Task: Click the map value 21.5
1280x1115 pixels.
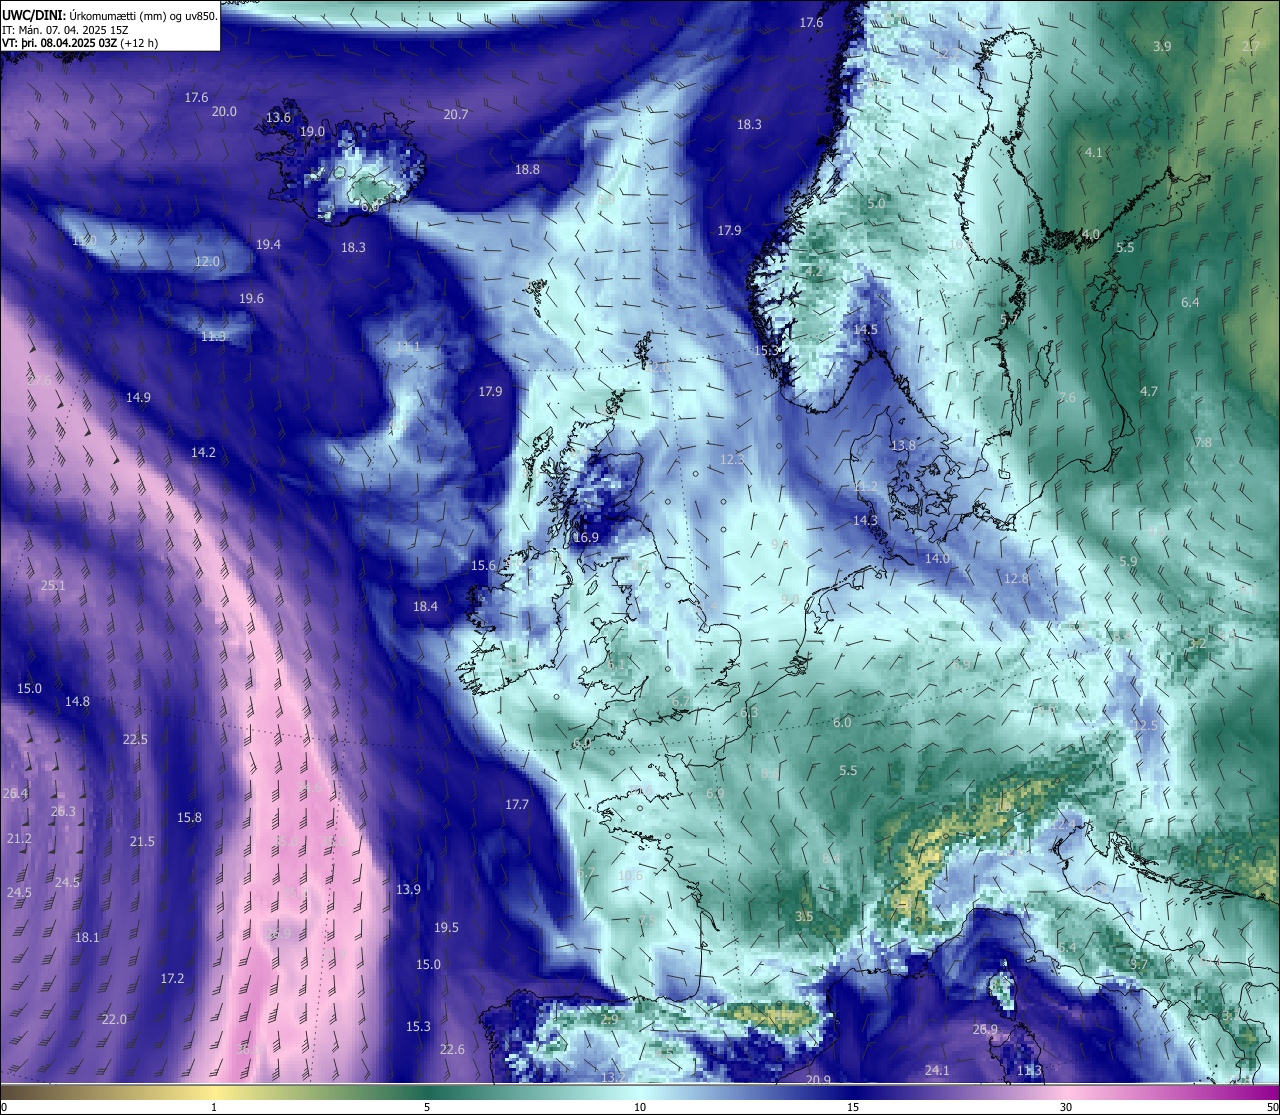Action: pos(142,842)
